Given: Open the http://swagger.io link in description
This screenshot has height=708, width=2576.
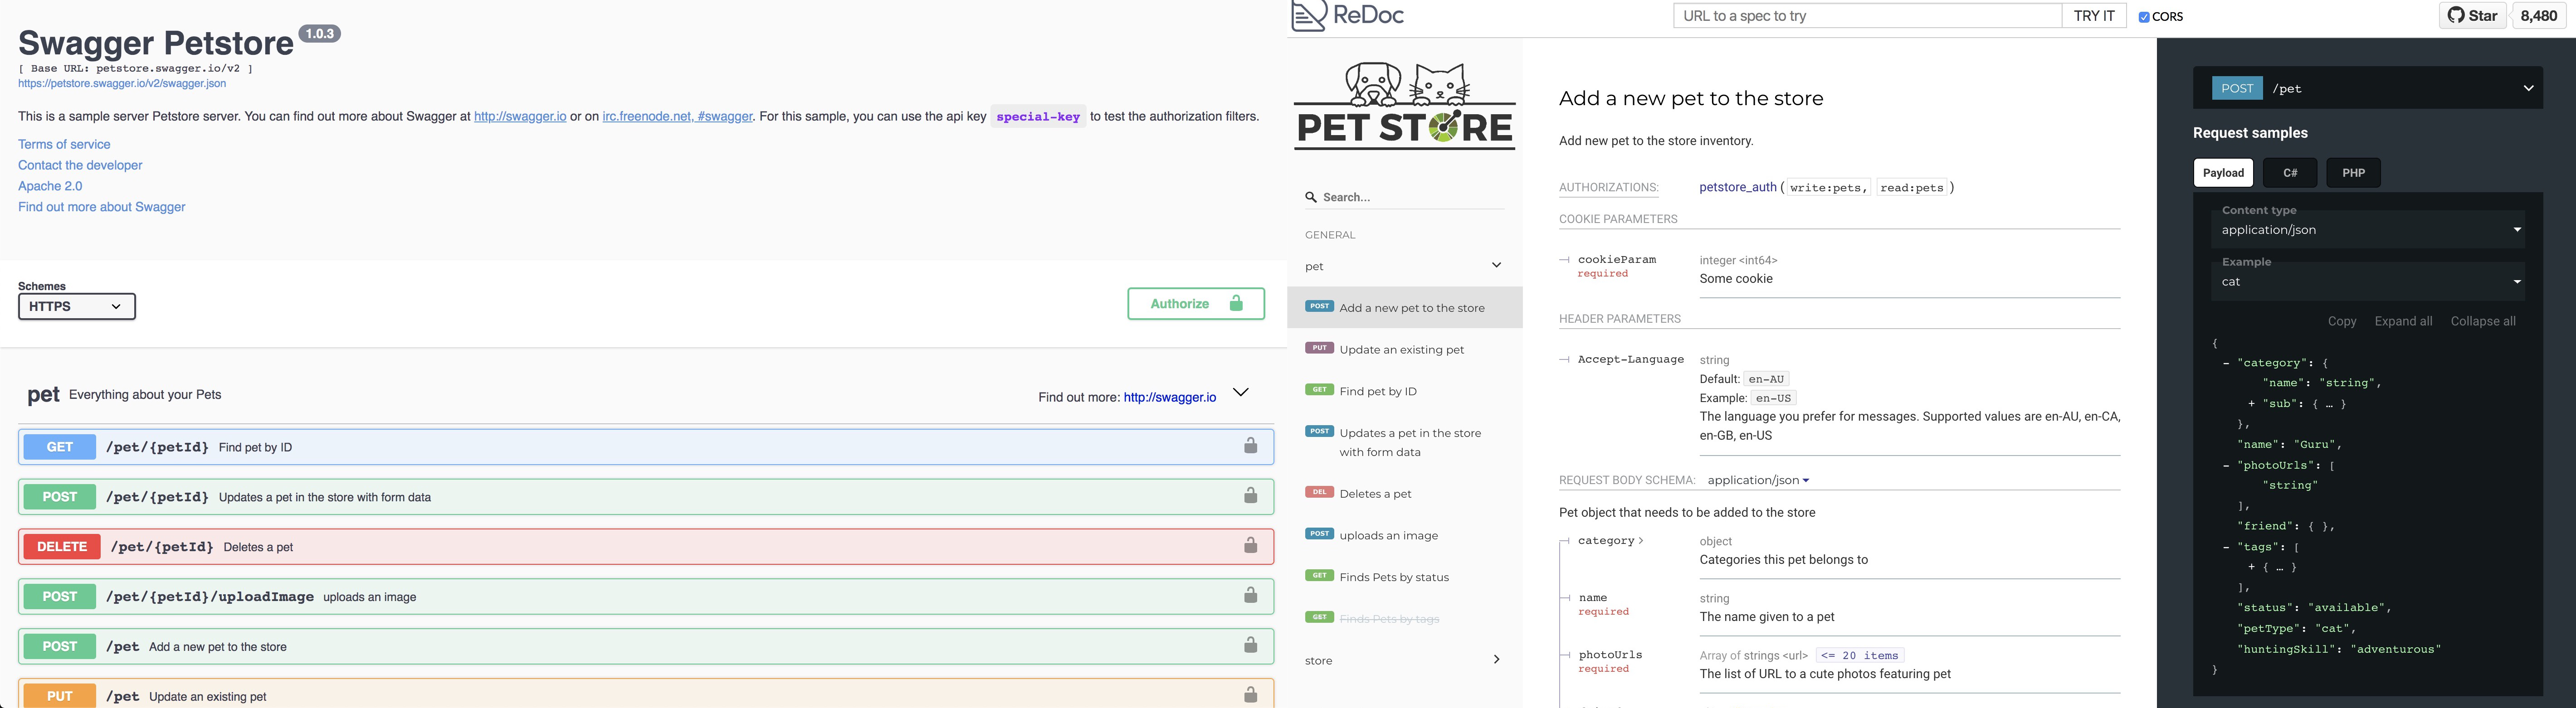Looking at the screenshot, I should click(x=520, y=116).
